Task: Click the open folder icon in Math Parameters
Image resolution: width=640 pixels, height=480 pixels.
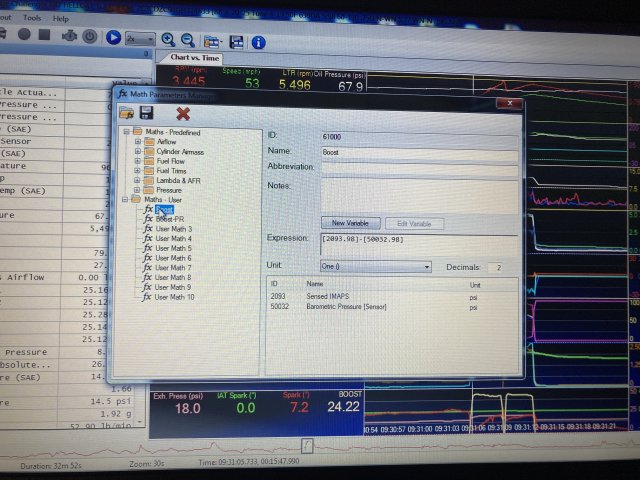Action: (x=127, y=114)
